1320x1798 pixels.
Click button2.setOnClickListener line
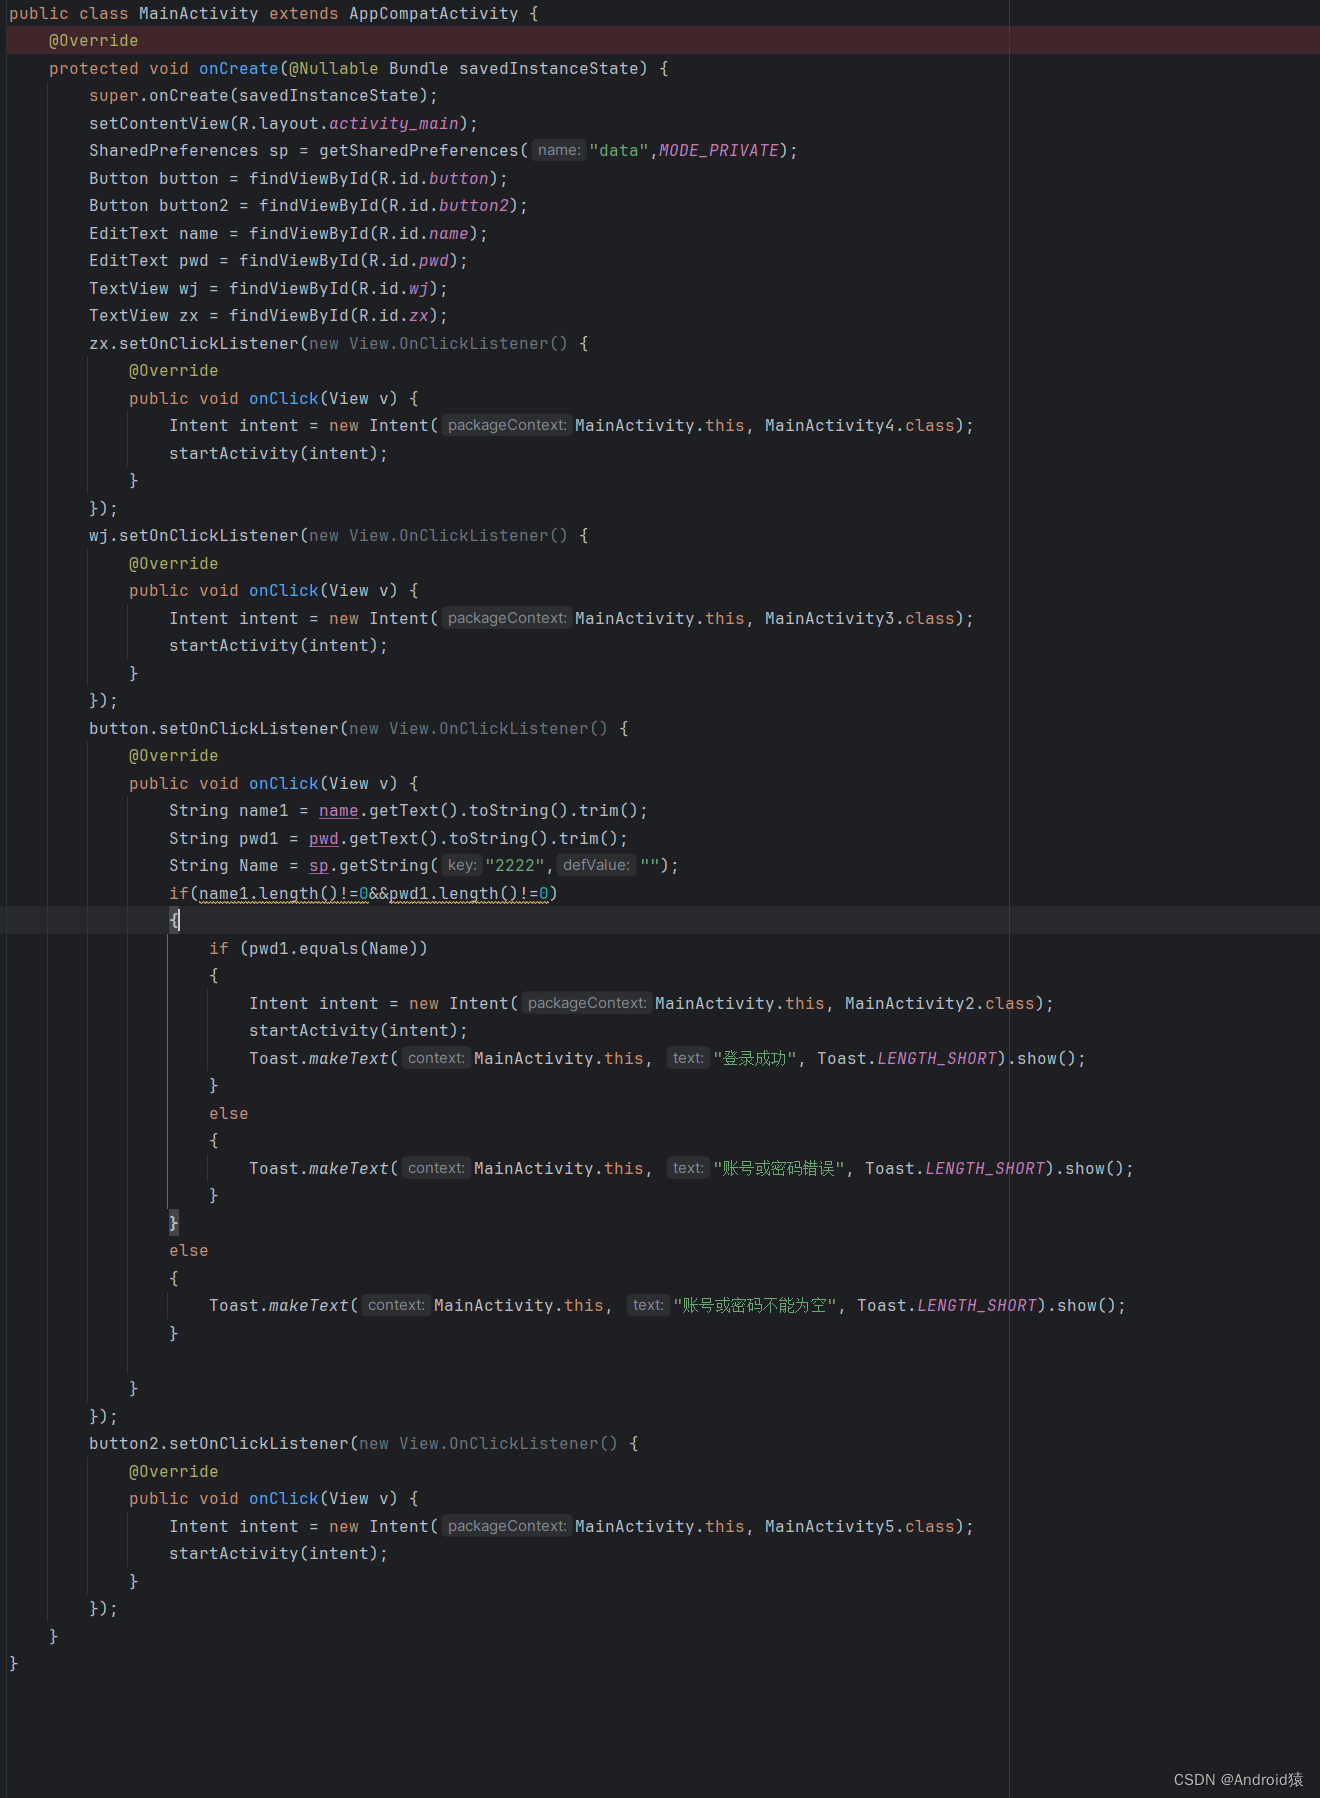tap(363, 1444)
